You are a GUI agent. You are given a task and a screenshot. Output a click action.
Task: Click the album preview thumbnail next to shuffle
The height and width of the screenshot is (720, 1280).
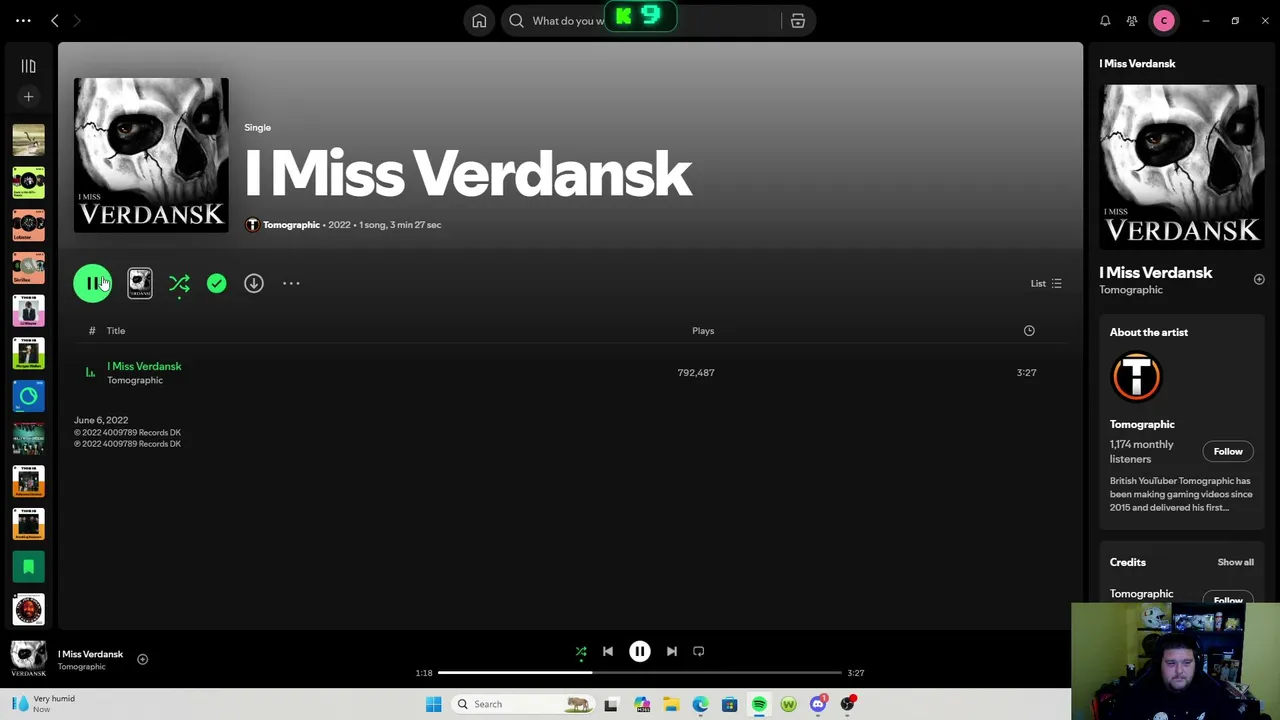pyautogui.click(x=140, y=283)
